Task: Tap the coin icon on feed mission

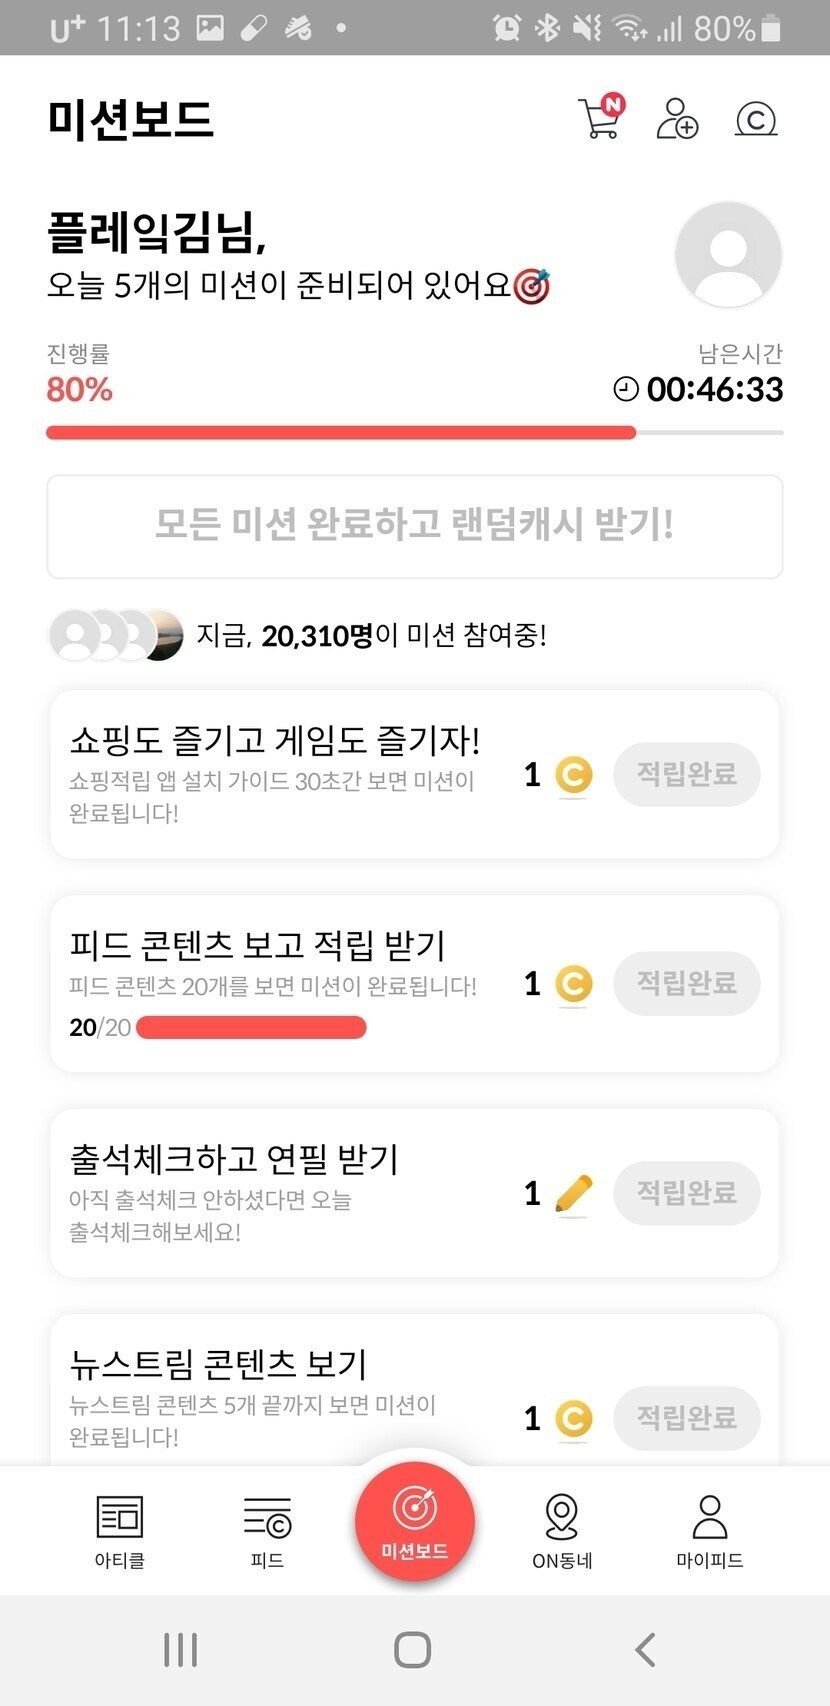Action: pos(573,984)
